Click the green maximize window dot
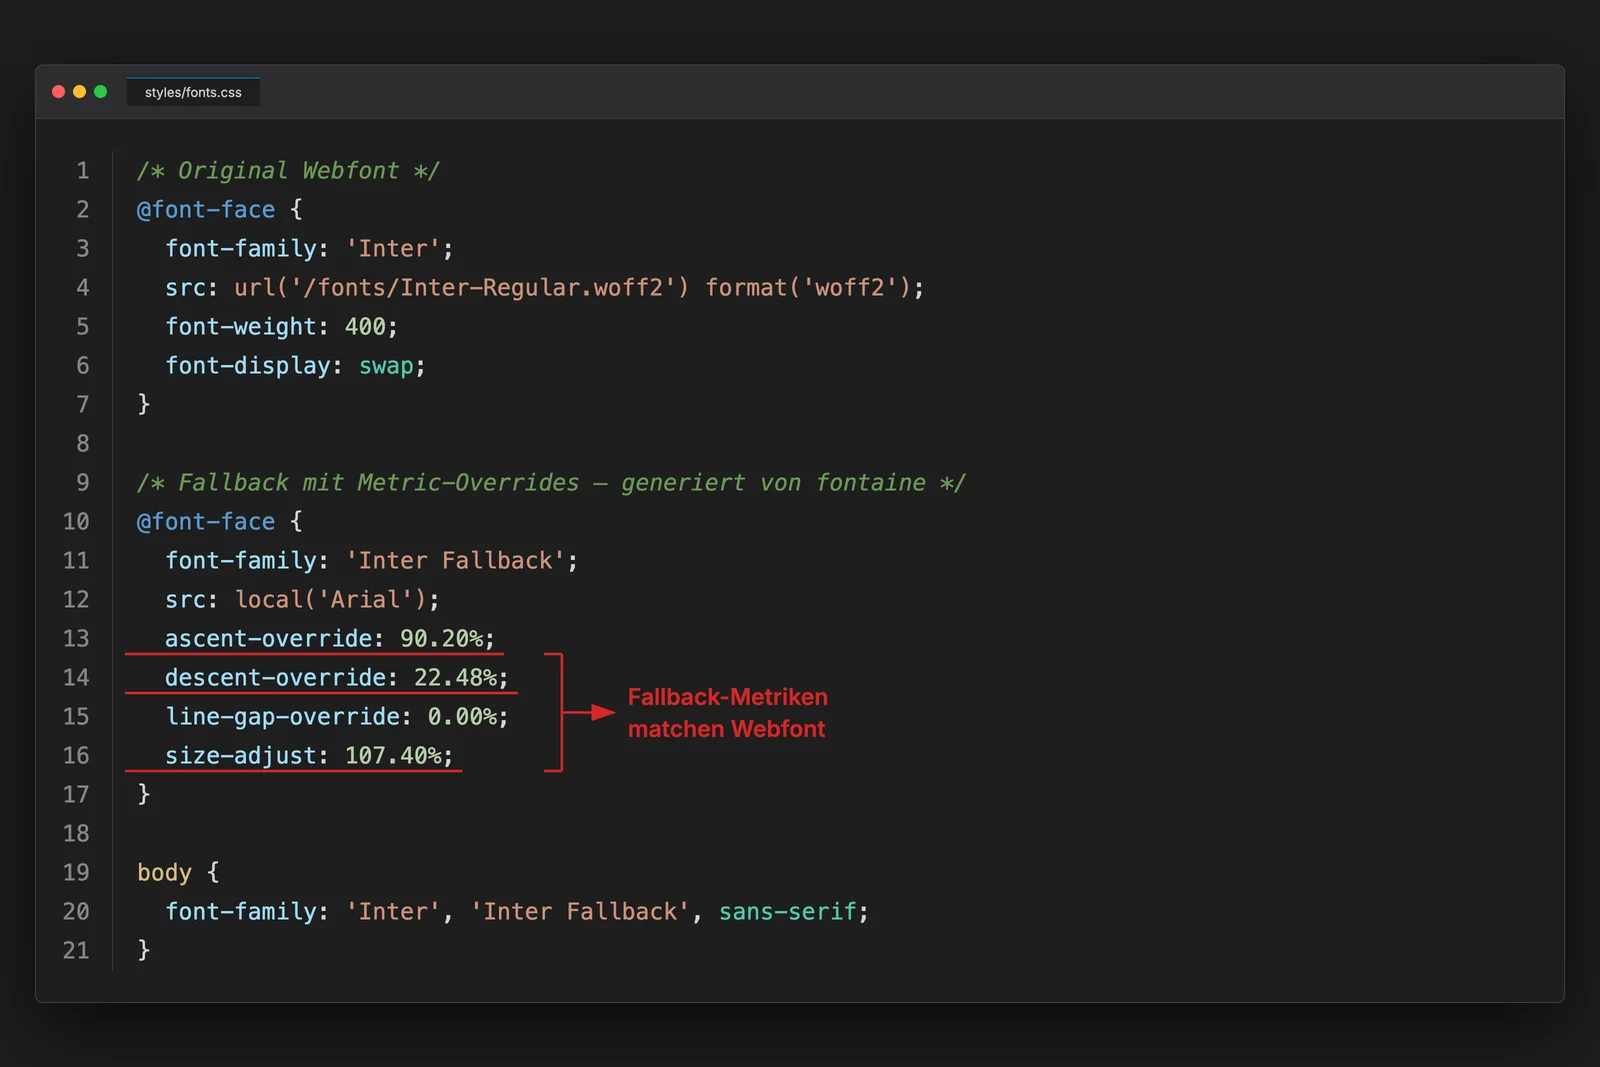 click(x=100, y=92)
